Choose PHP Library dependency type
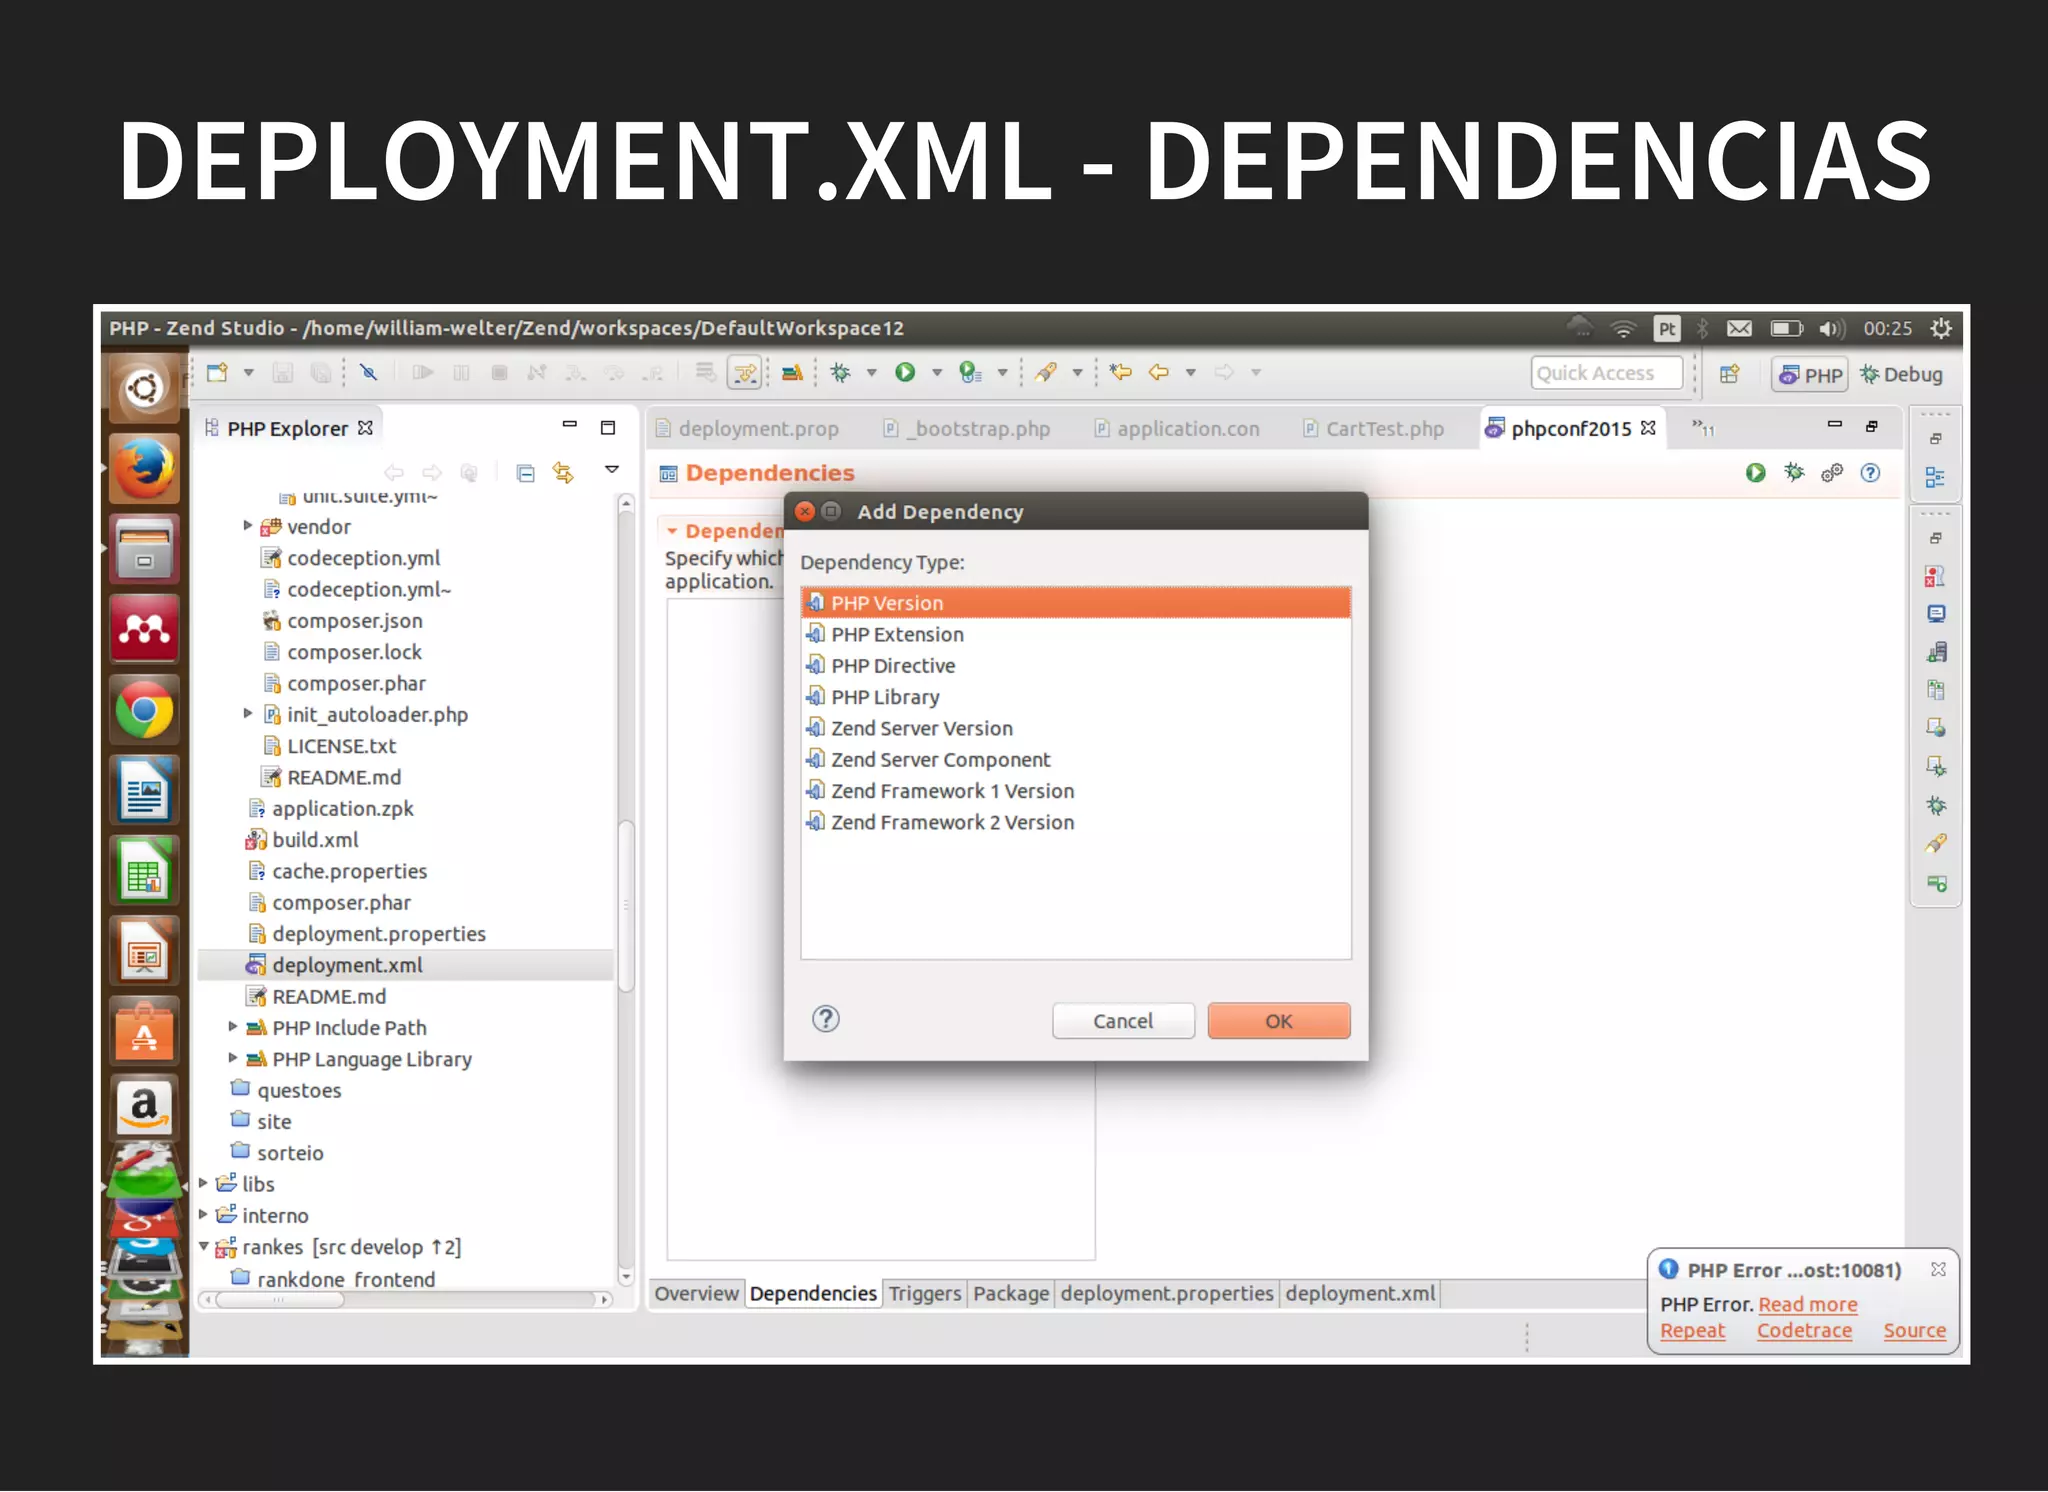The width and height of the screenshot is (2048, 1492). 1076,697
